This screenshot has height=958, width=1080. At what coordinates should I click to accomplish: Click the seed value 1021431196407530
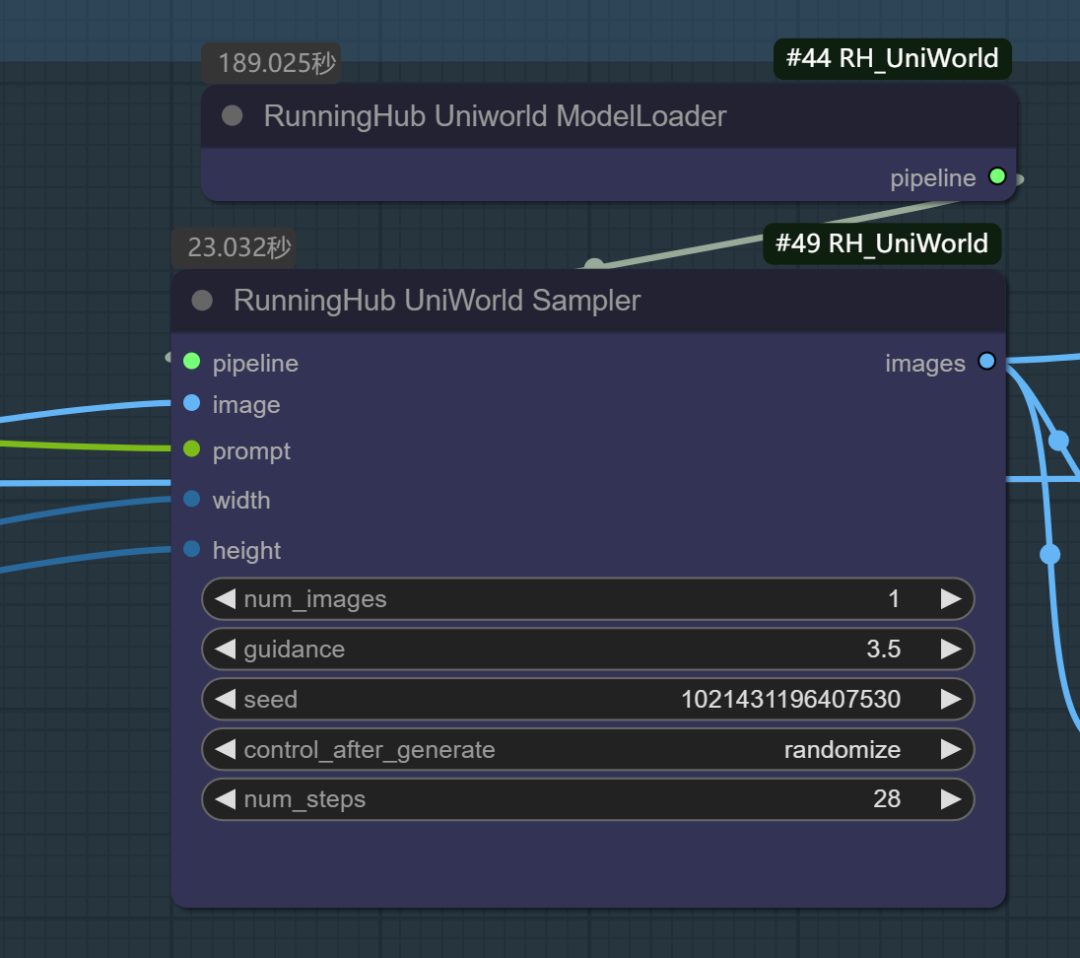pyautogui.click(x=791, y=699)
